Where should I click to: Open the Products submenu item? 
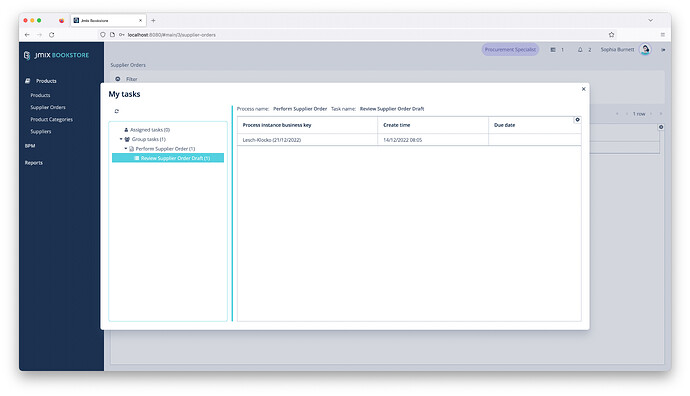(40, 95)
